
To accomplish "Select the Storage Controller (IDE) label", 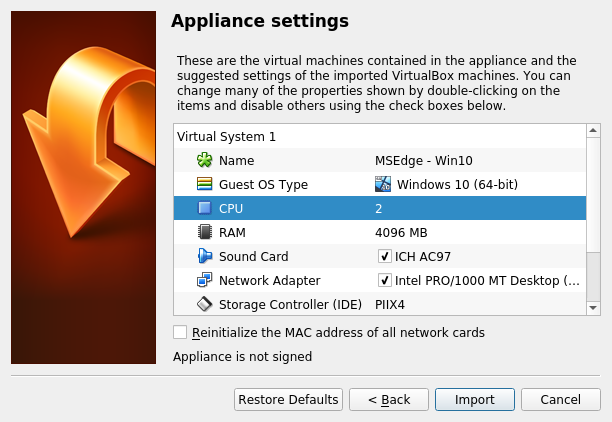I will (x=290, y=304).
